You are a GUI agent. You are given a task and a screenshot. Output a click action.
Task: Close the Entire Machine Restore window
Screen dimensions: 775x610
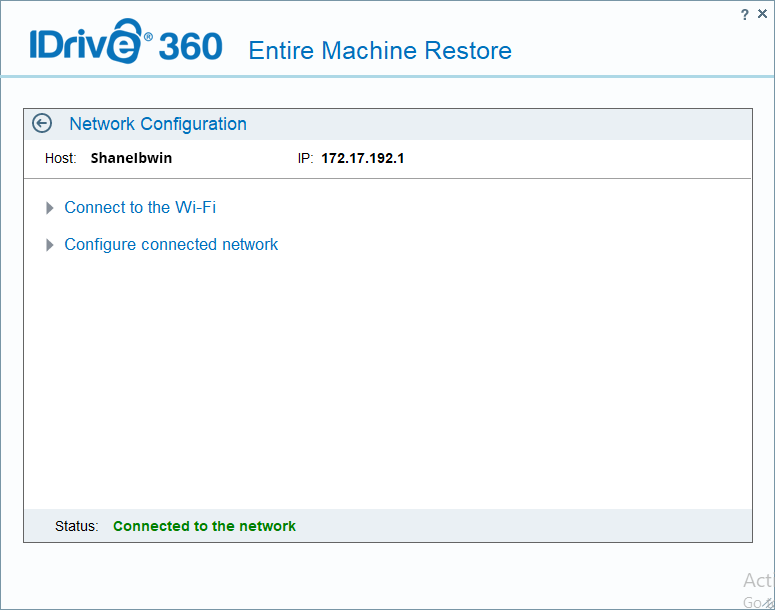(x=763, y=14)
